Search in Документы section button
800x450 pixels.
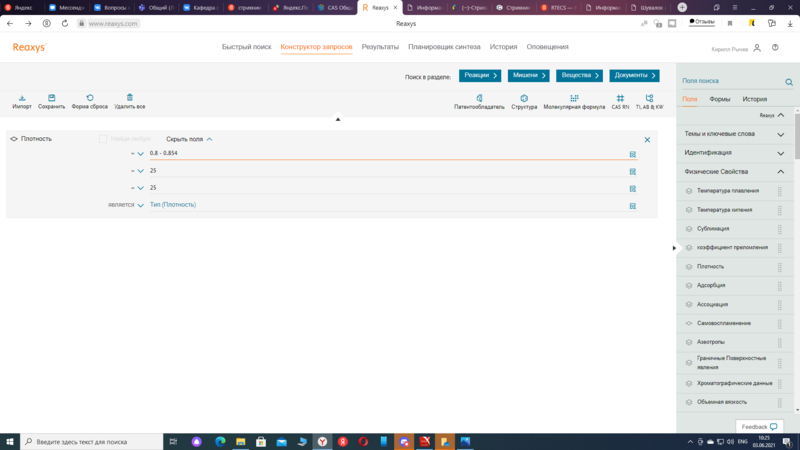(x=634, y=76)
